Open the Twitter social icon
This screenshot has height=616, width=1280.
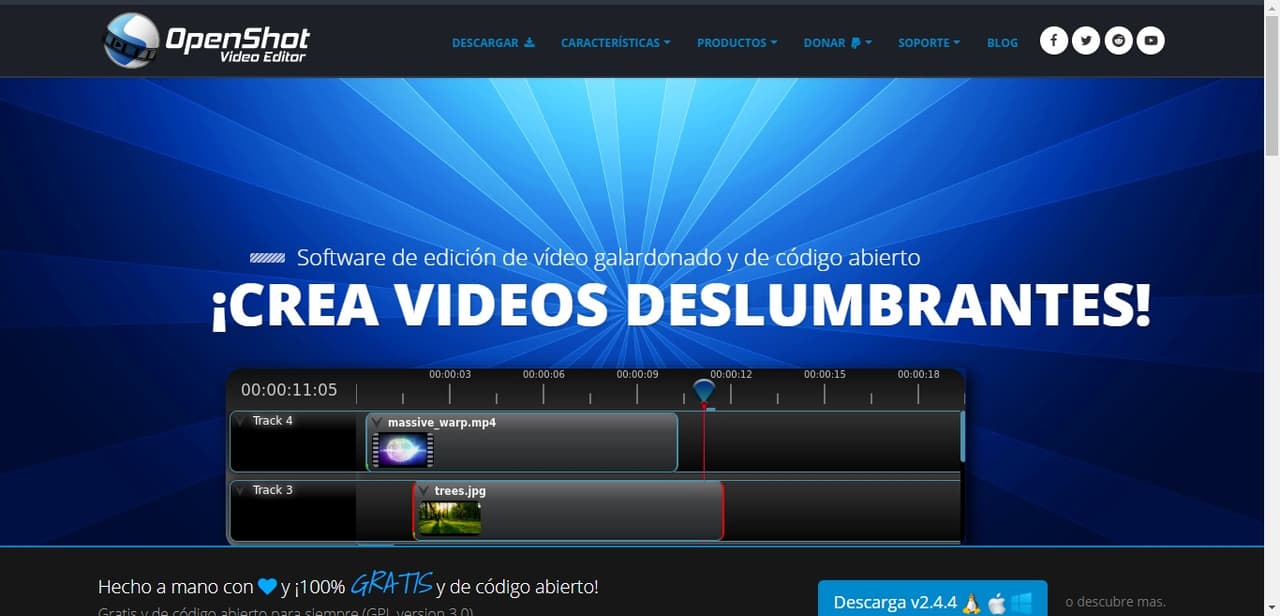point(1086,41)
